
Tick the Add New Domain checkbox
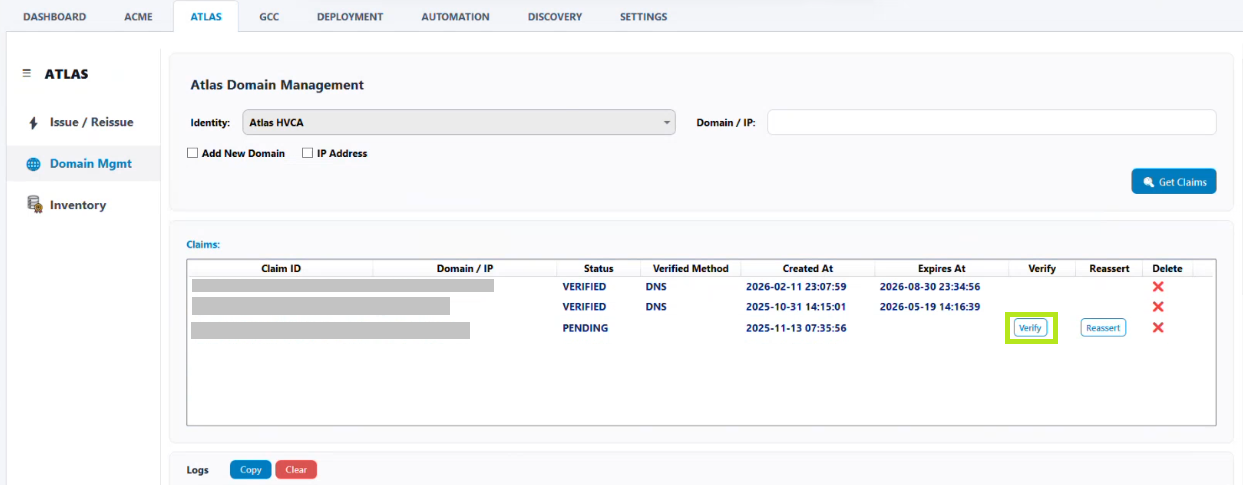(192, 154)
